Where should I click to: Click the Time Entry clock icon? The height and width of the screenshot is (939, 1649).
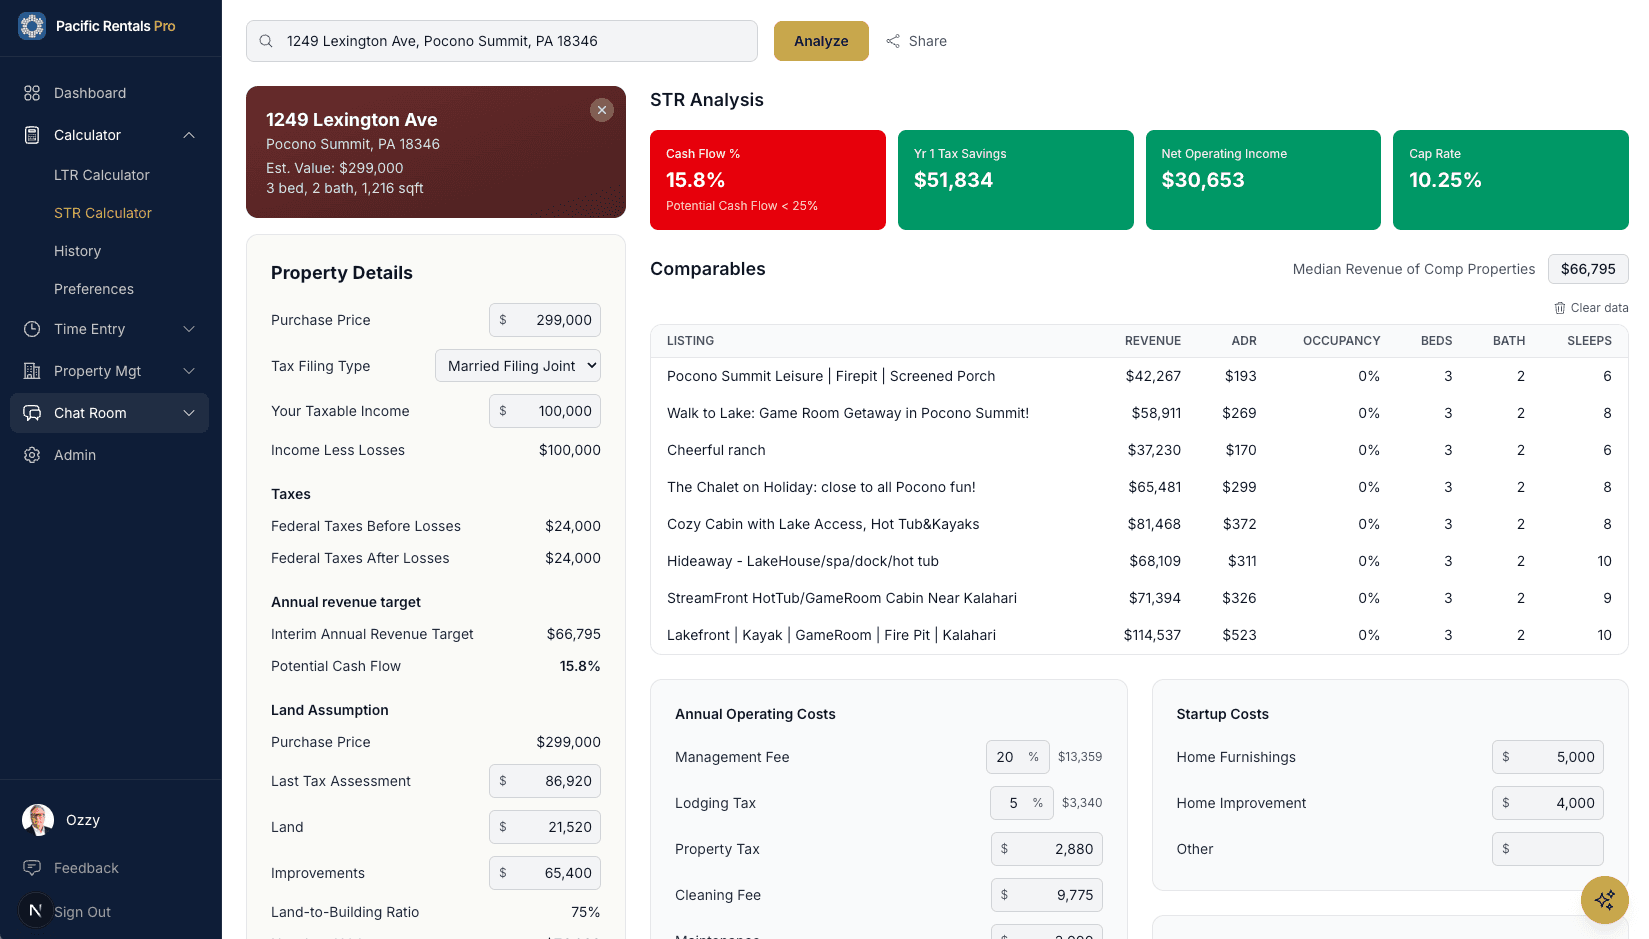32,329
